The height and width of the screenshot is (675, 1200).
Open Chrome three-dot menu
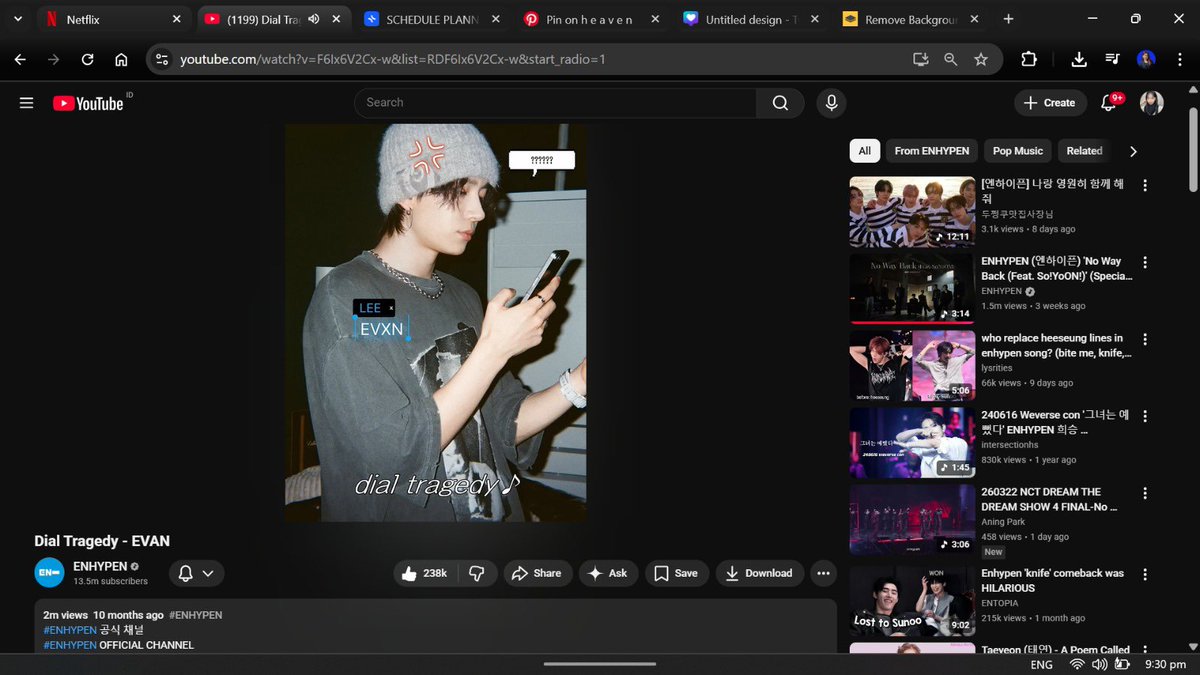(x=1180, y=59)
